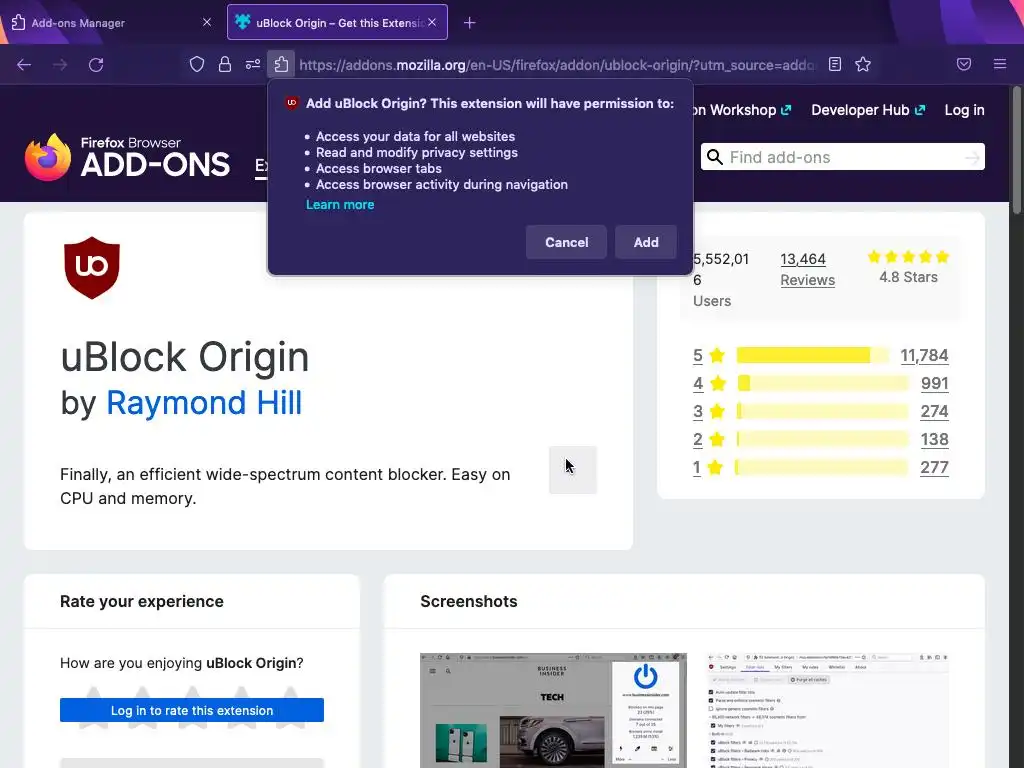
Task: Switch to the Add-ons Manager tab
Action: pyautogui.click(x=110, y=23)
